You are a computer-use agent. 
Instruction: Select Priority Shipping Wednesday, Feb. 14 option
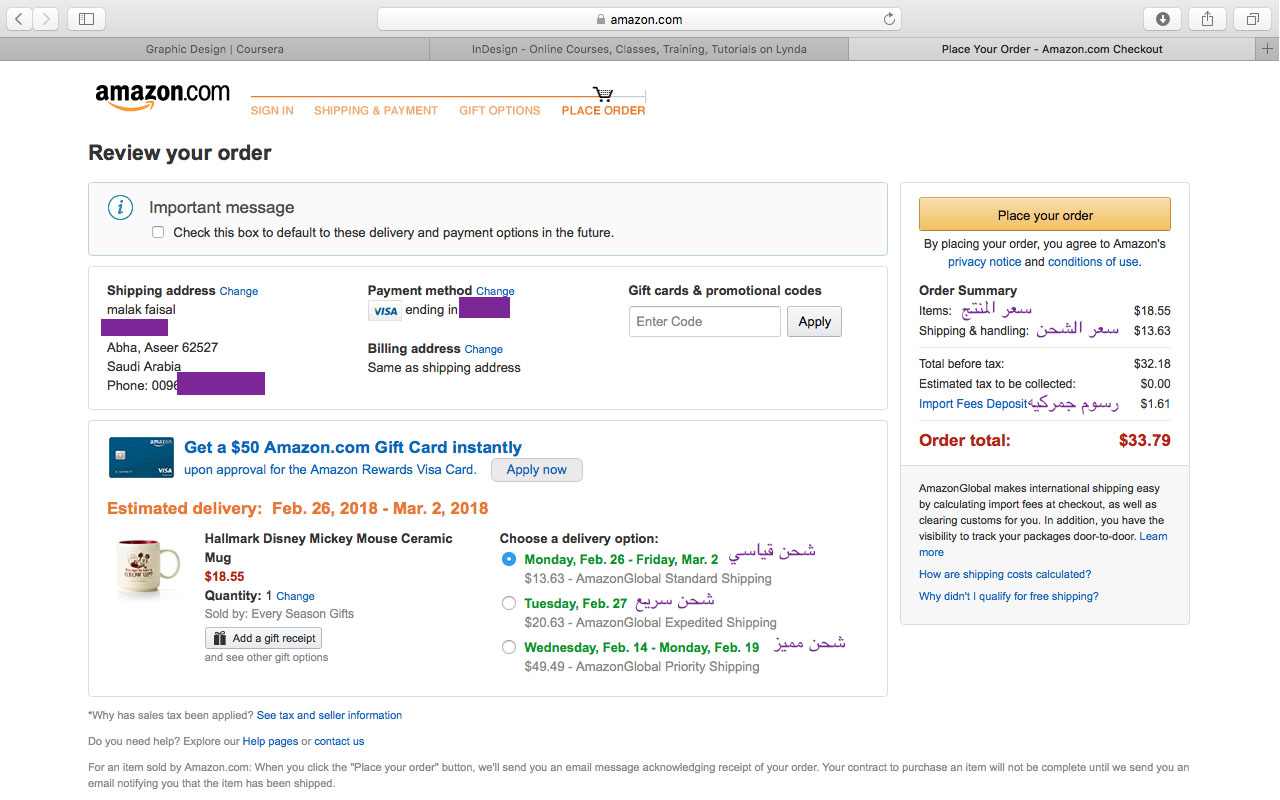[509, 647]
